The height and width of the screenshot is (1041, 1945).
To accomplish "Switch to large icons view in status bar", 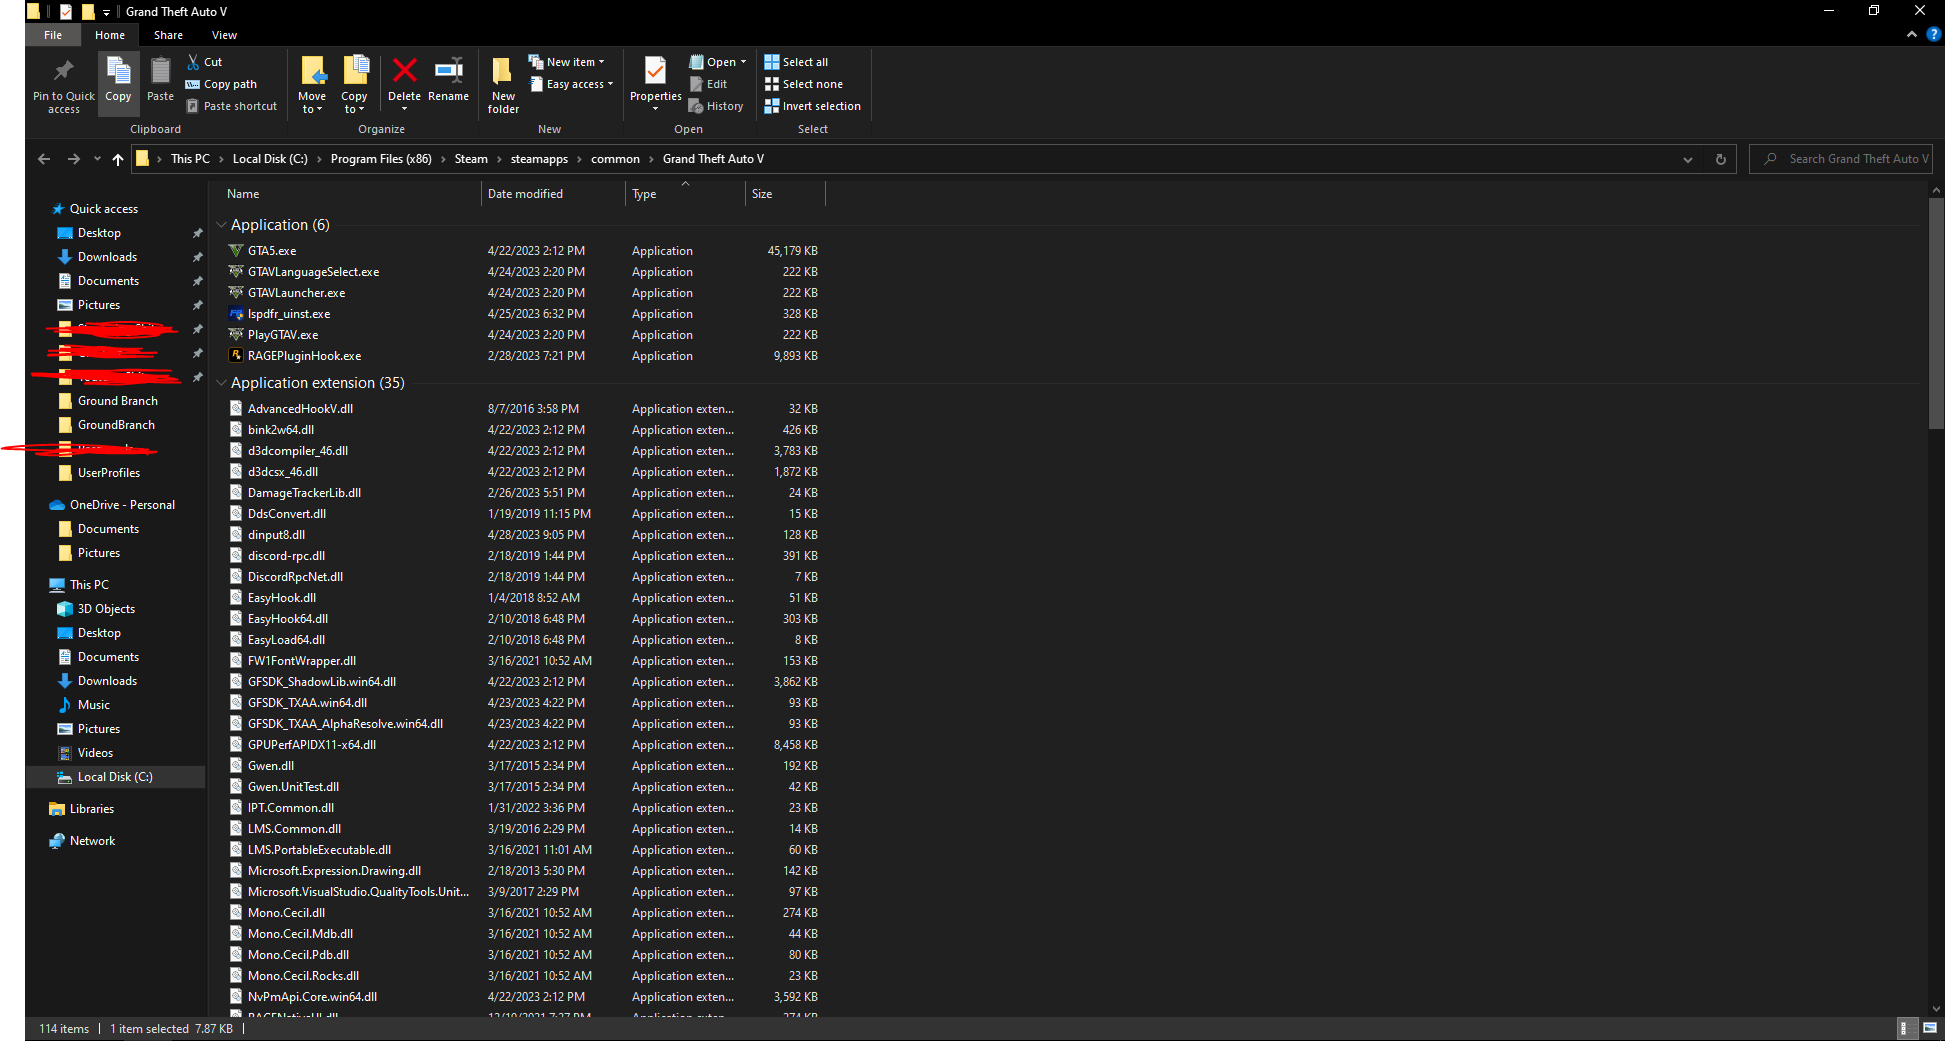I will coord(1930,1028).
